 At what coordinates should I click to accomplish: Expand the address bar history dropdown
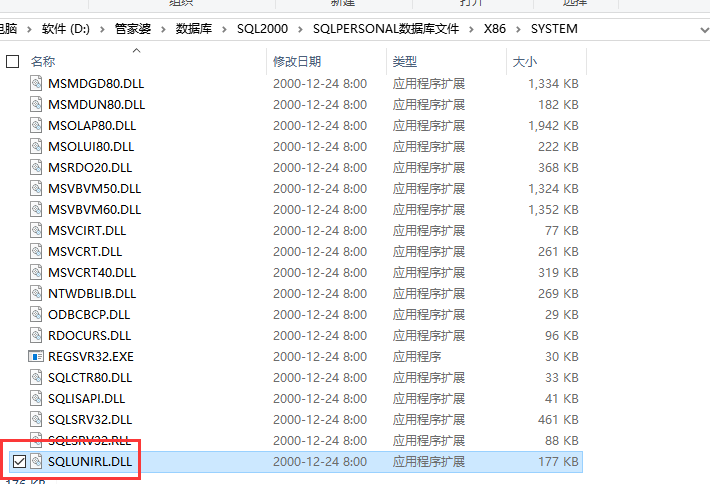[704, 30]
